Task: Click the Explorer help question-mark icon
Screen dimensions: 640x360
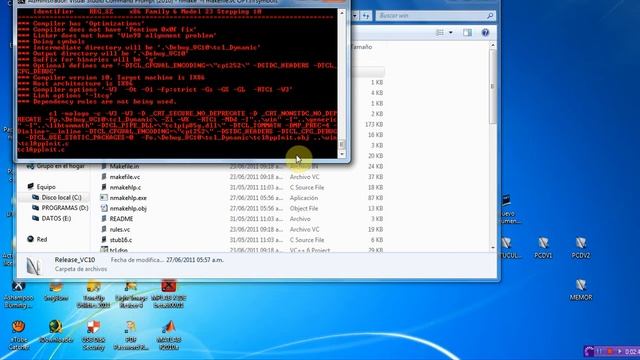Action: pos(485,33)
